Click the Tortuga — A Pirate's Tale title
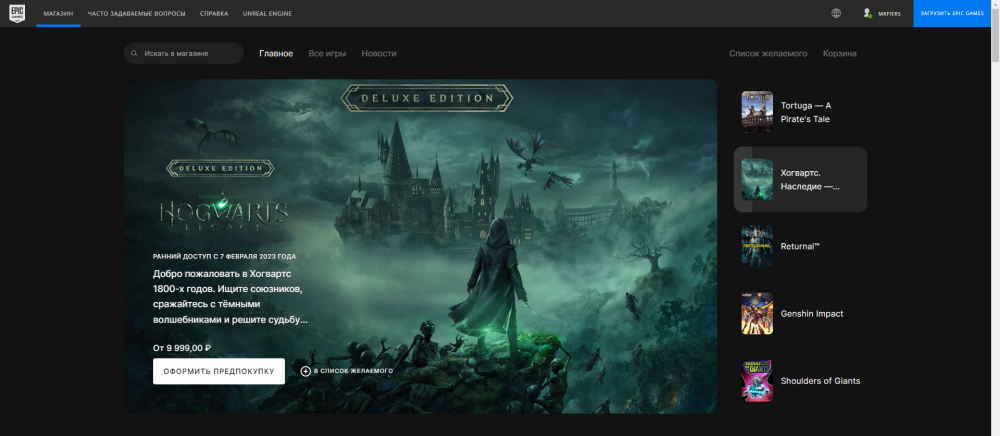Viewport: 1000px width, 436px height. click(807, 112)
